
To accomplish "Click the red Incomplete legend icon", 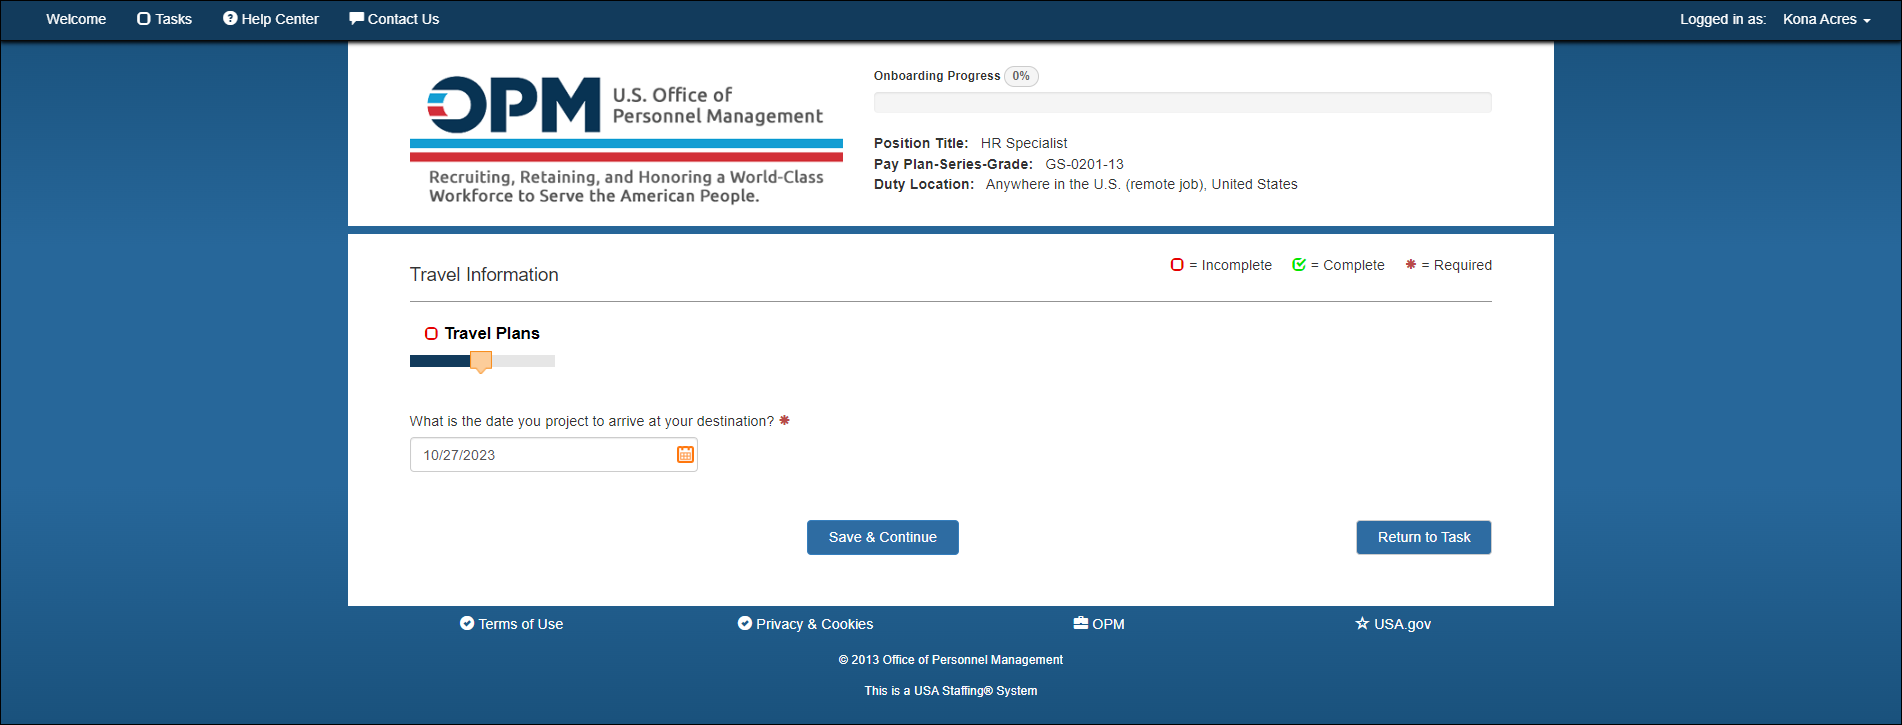I will click(x=1177, y=265).
